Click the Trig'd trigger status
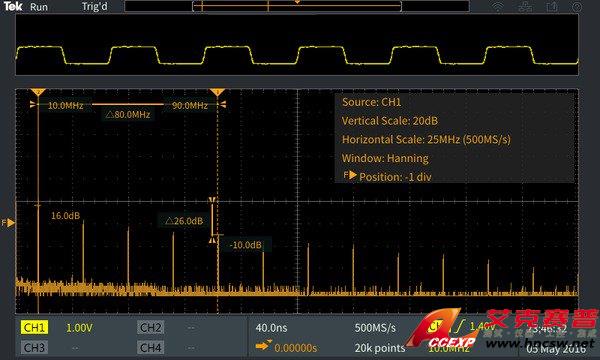This screenshot has width=600, height=360. click(95, 7)
